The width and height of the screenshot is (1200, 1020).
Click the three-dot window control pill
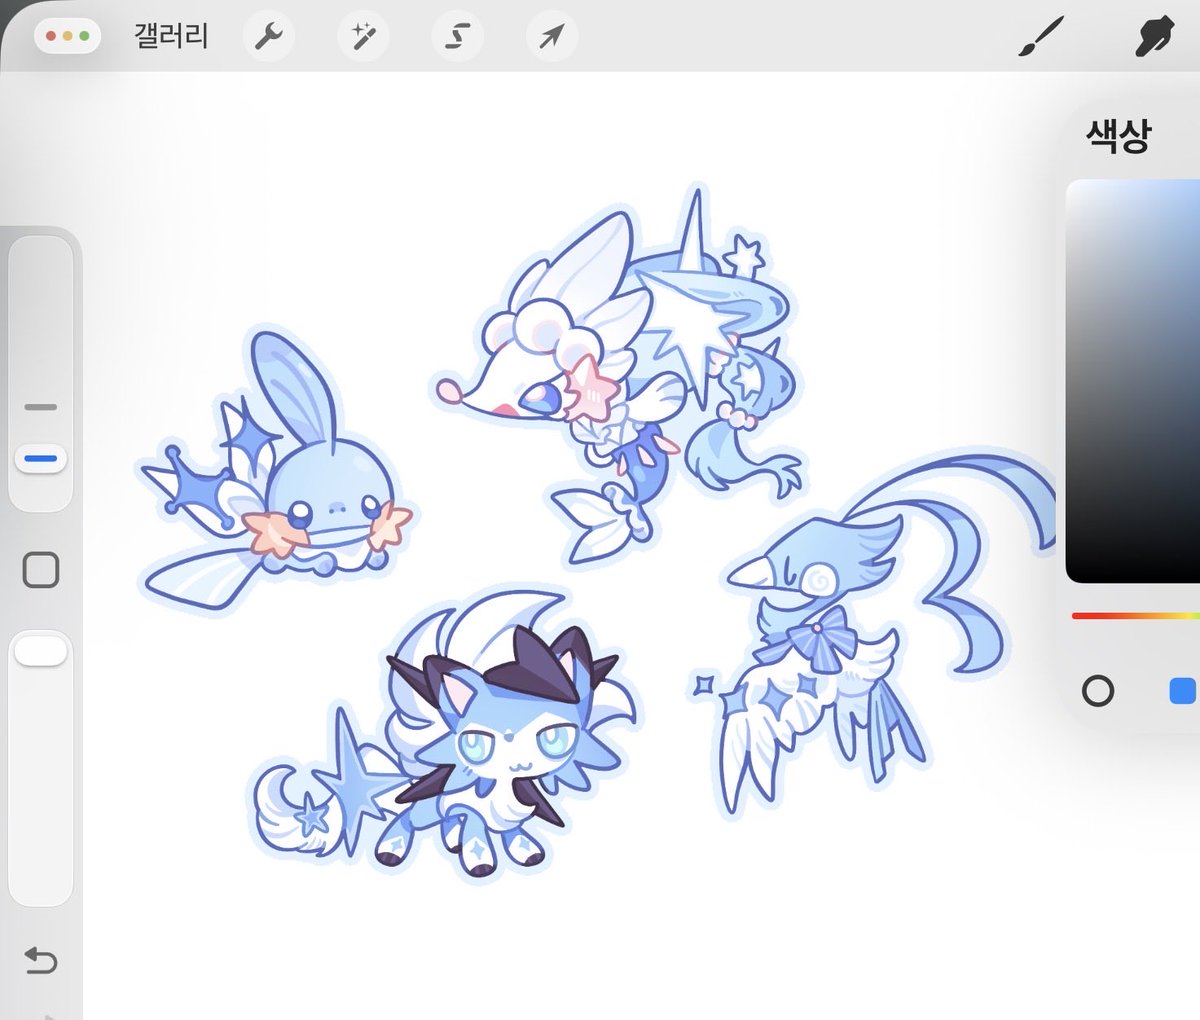click(x=67, y=36)
